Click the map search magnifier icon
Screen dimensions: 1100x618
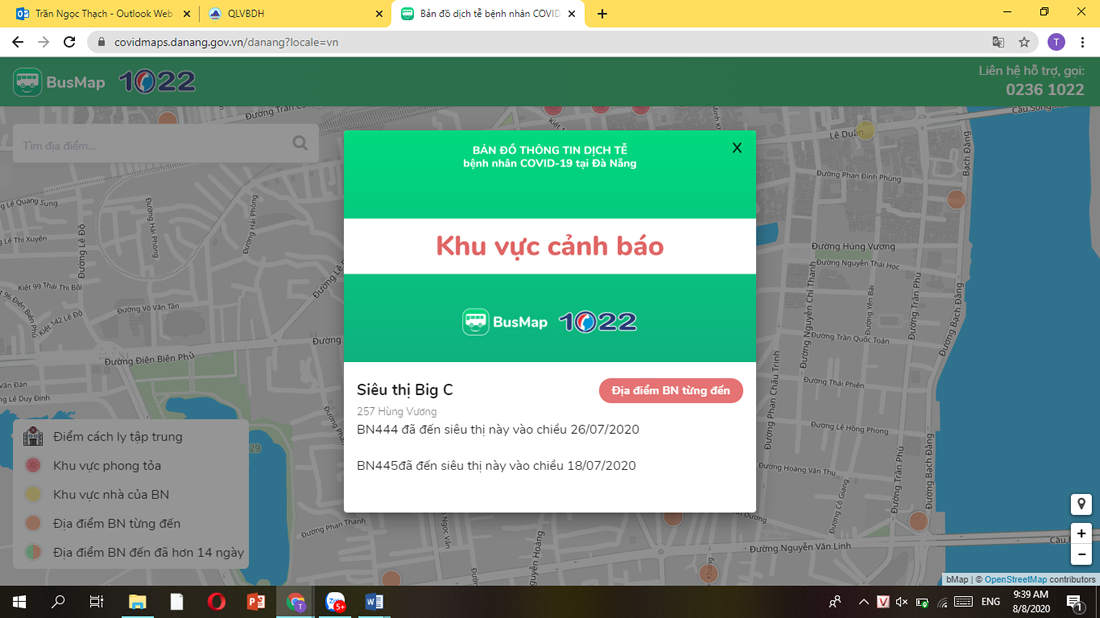coord(300,144)
